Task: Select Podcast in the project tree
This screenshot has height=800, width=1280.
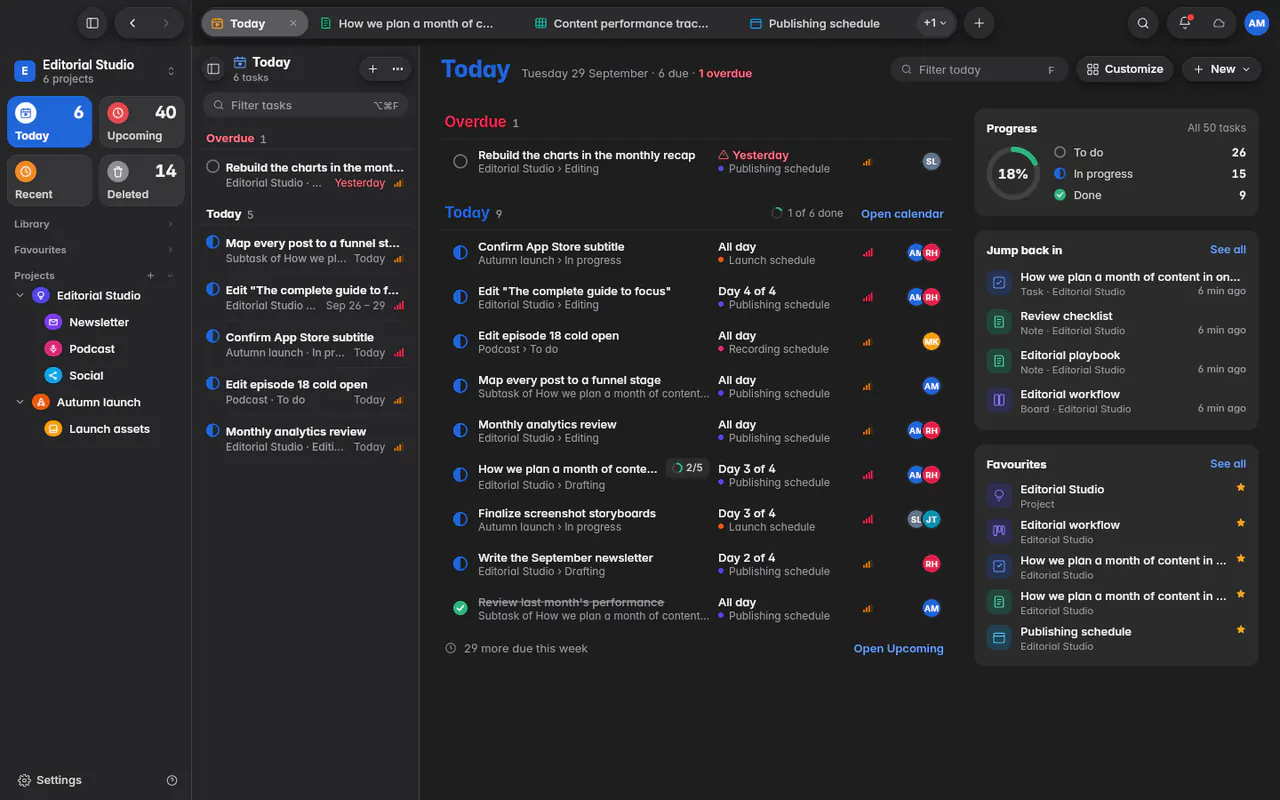Action: click(92, 349)
